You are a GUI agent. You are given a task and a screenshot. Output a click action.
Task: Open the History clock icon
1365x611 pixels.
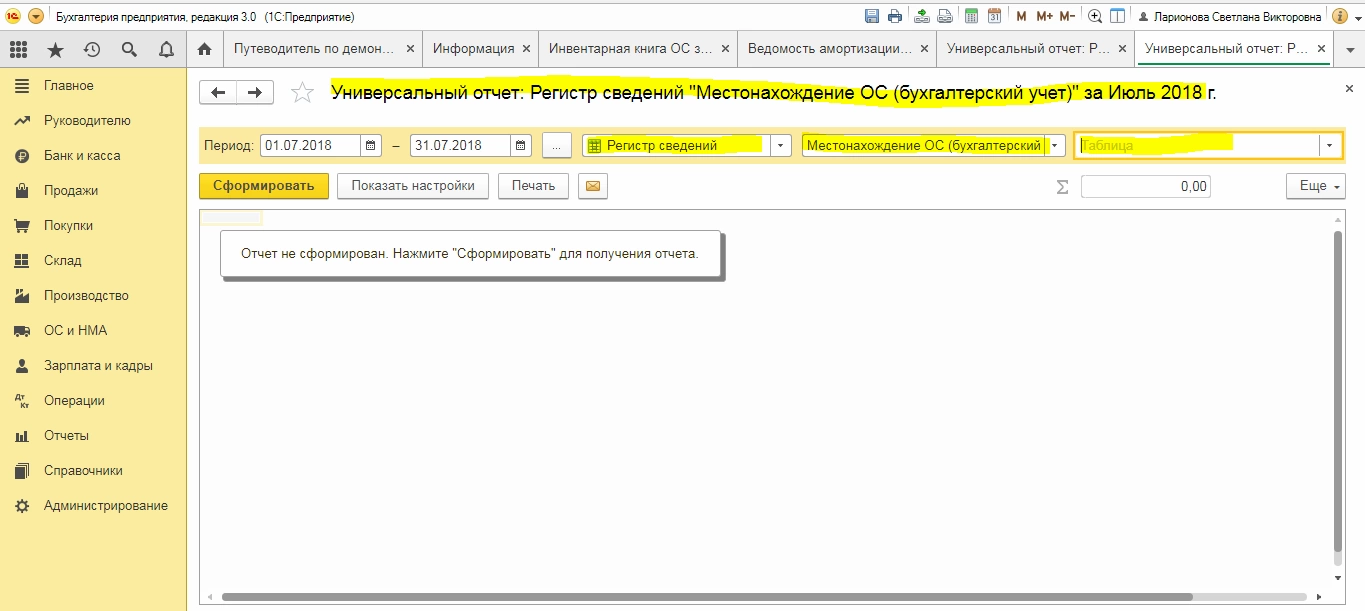92,49
